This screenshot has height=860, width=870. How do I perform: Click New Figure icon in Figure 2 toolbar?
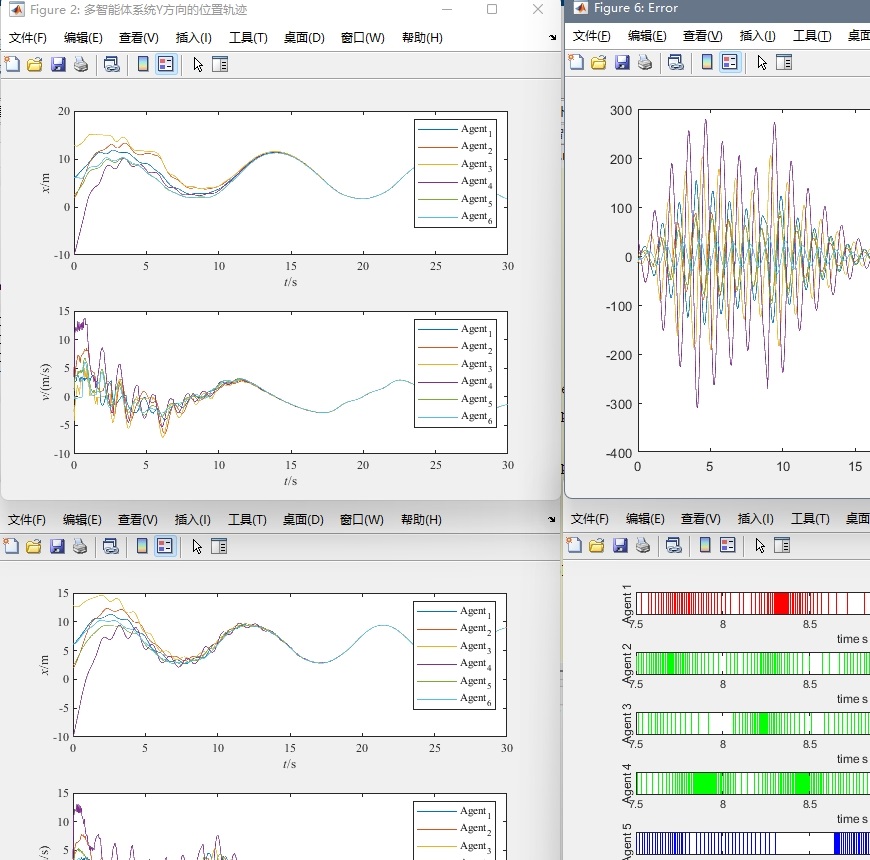tap(12, 64)
